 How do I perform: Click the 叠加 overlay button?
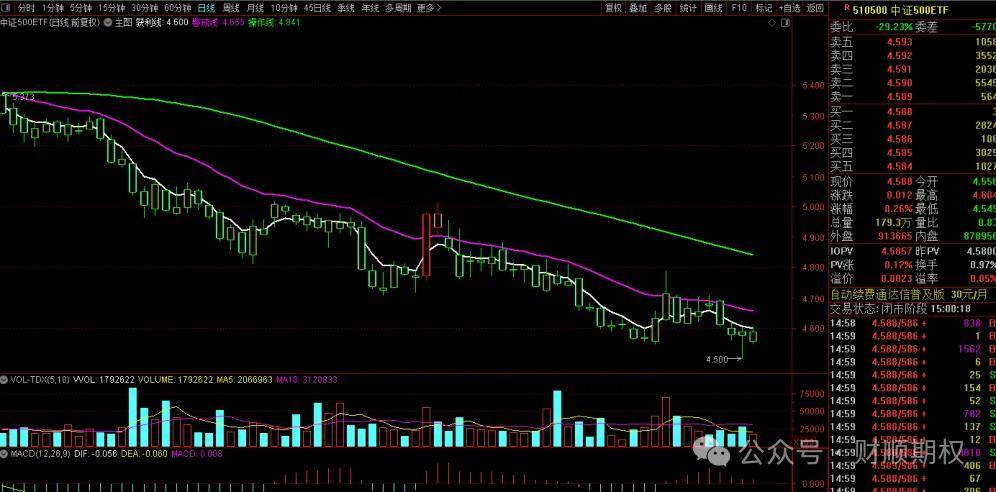coord(638,8)
